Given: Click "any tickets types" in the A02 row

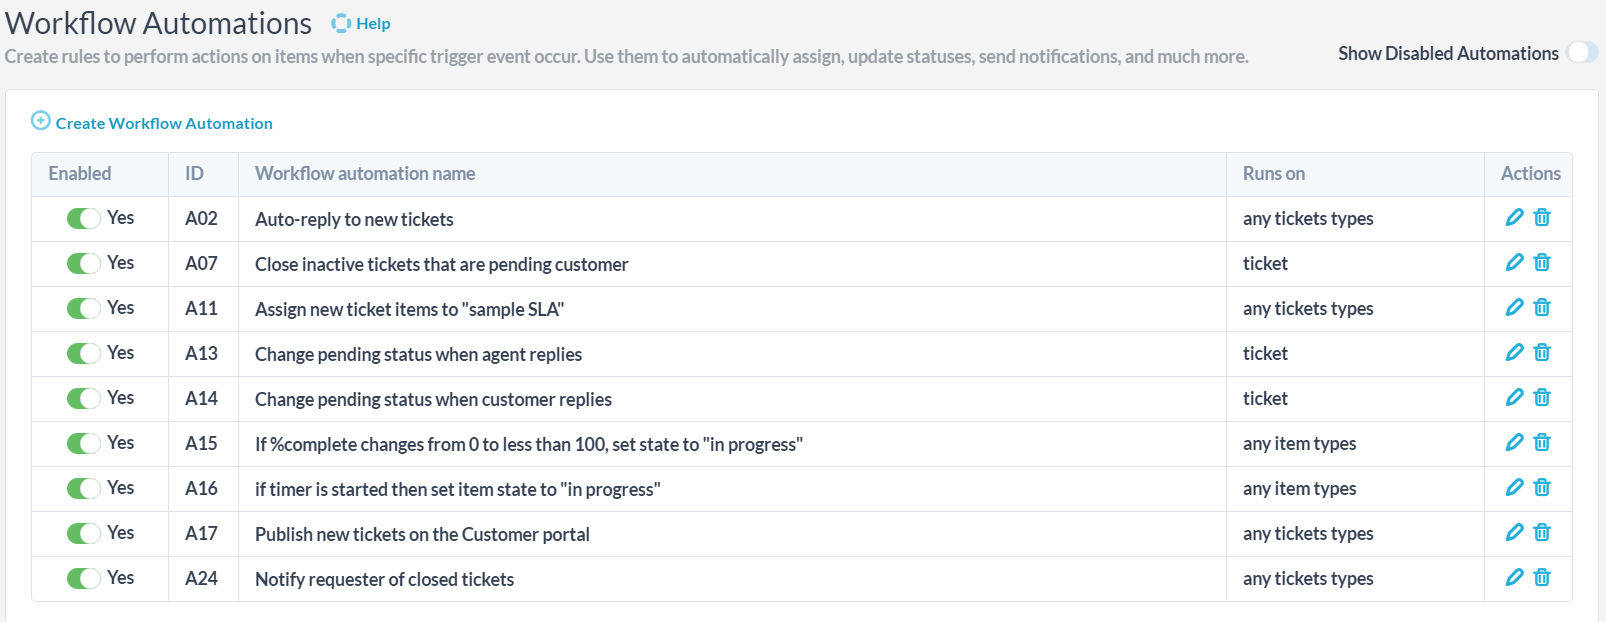Looking at the screenshot, I should tap(1308, 218).
